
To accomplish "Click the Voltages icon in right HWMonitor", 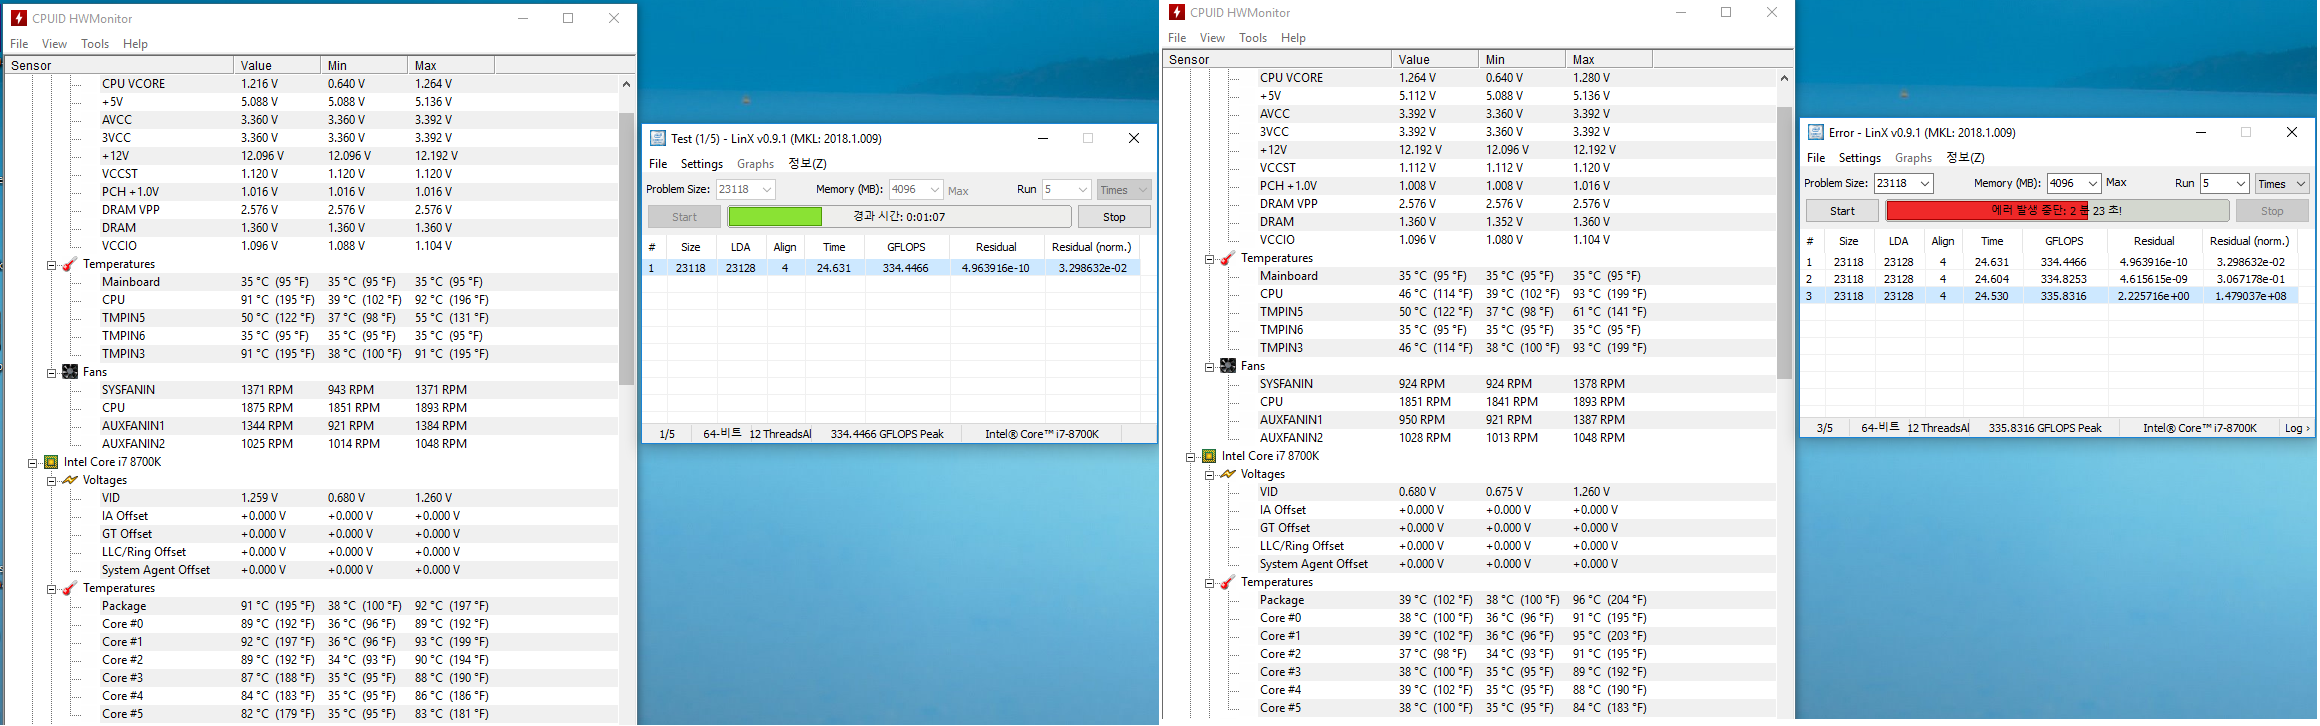I will [x=1228, y=474].
